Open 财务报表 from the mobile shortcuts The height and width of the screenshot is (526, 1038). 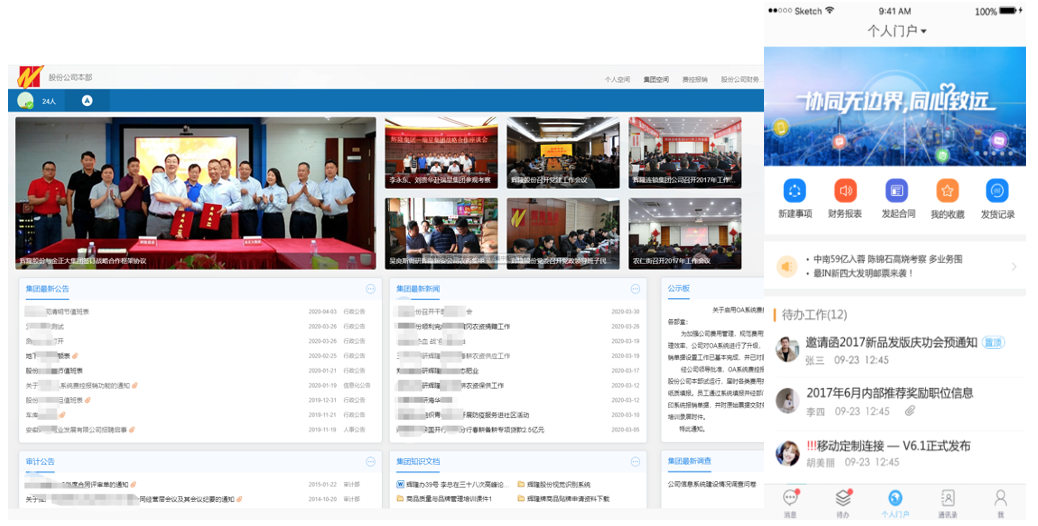pos(845,191)
